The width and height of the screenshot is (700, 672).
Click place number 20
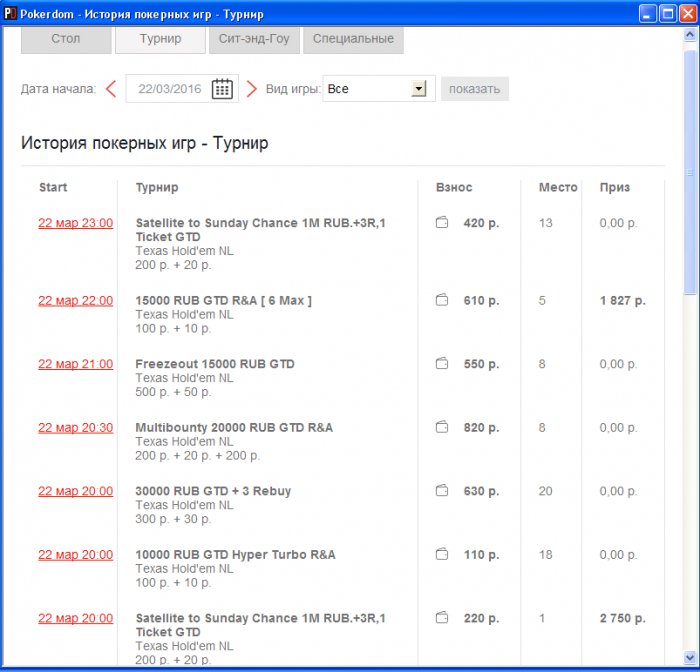(x=546, y=491)
